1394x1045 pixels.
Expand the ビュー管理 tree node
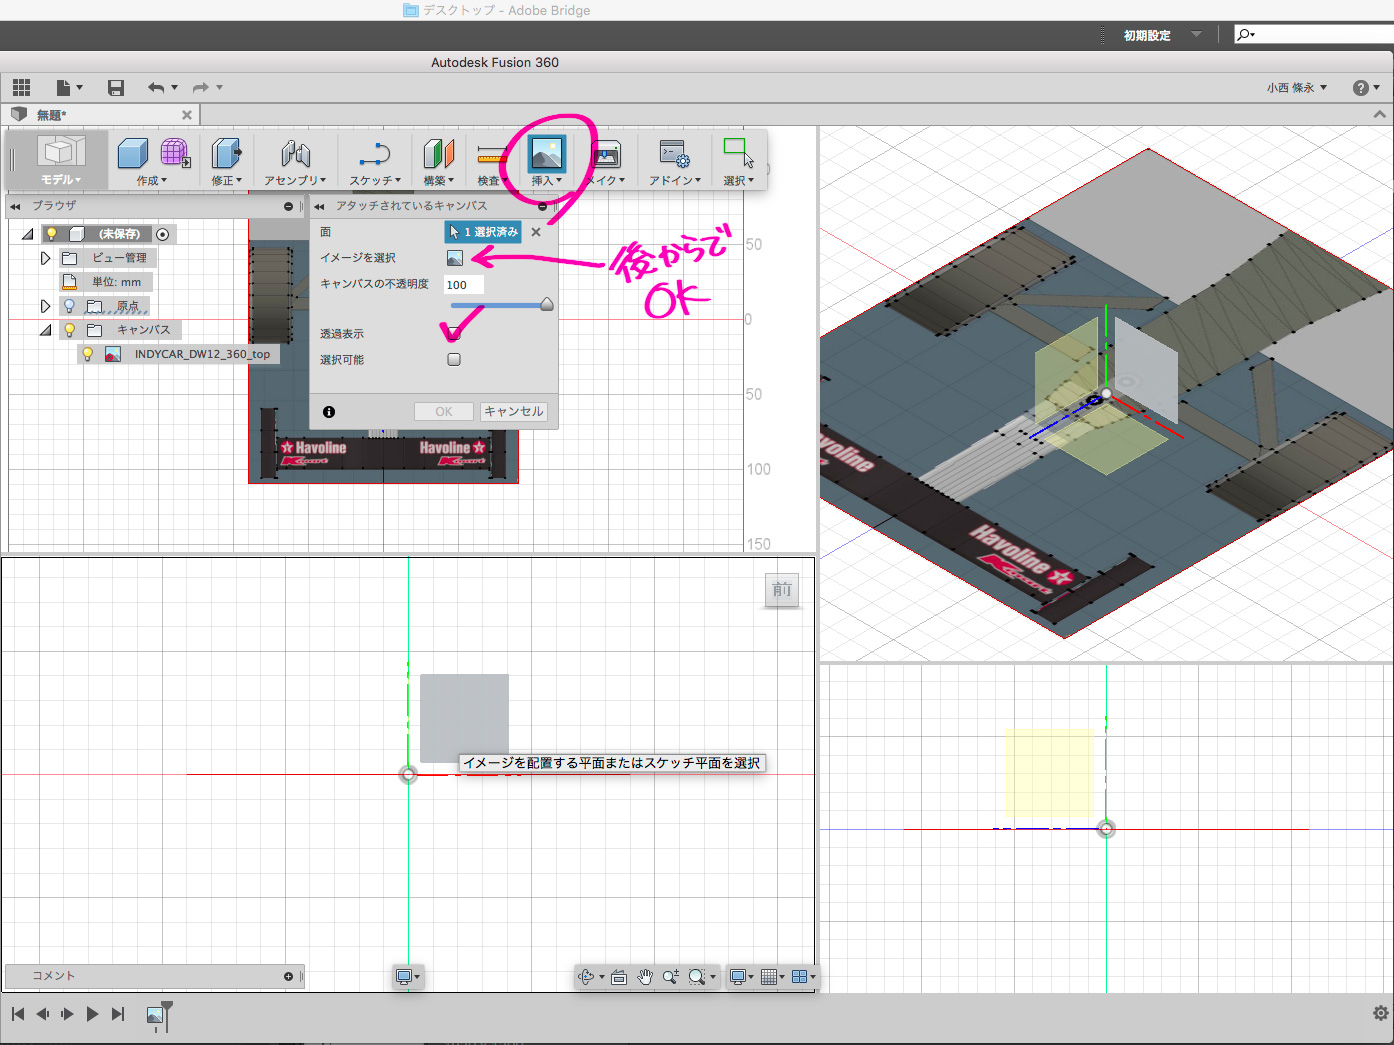45,258
